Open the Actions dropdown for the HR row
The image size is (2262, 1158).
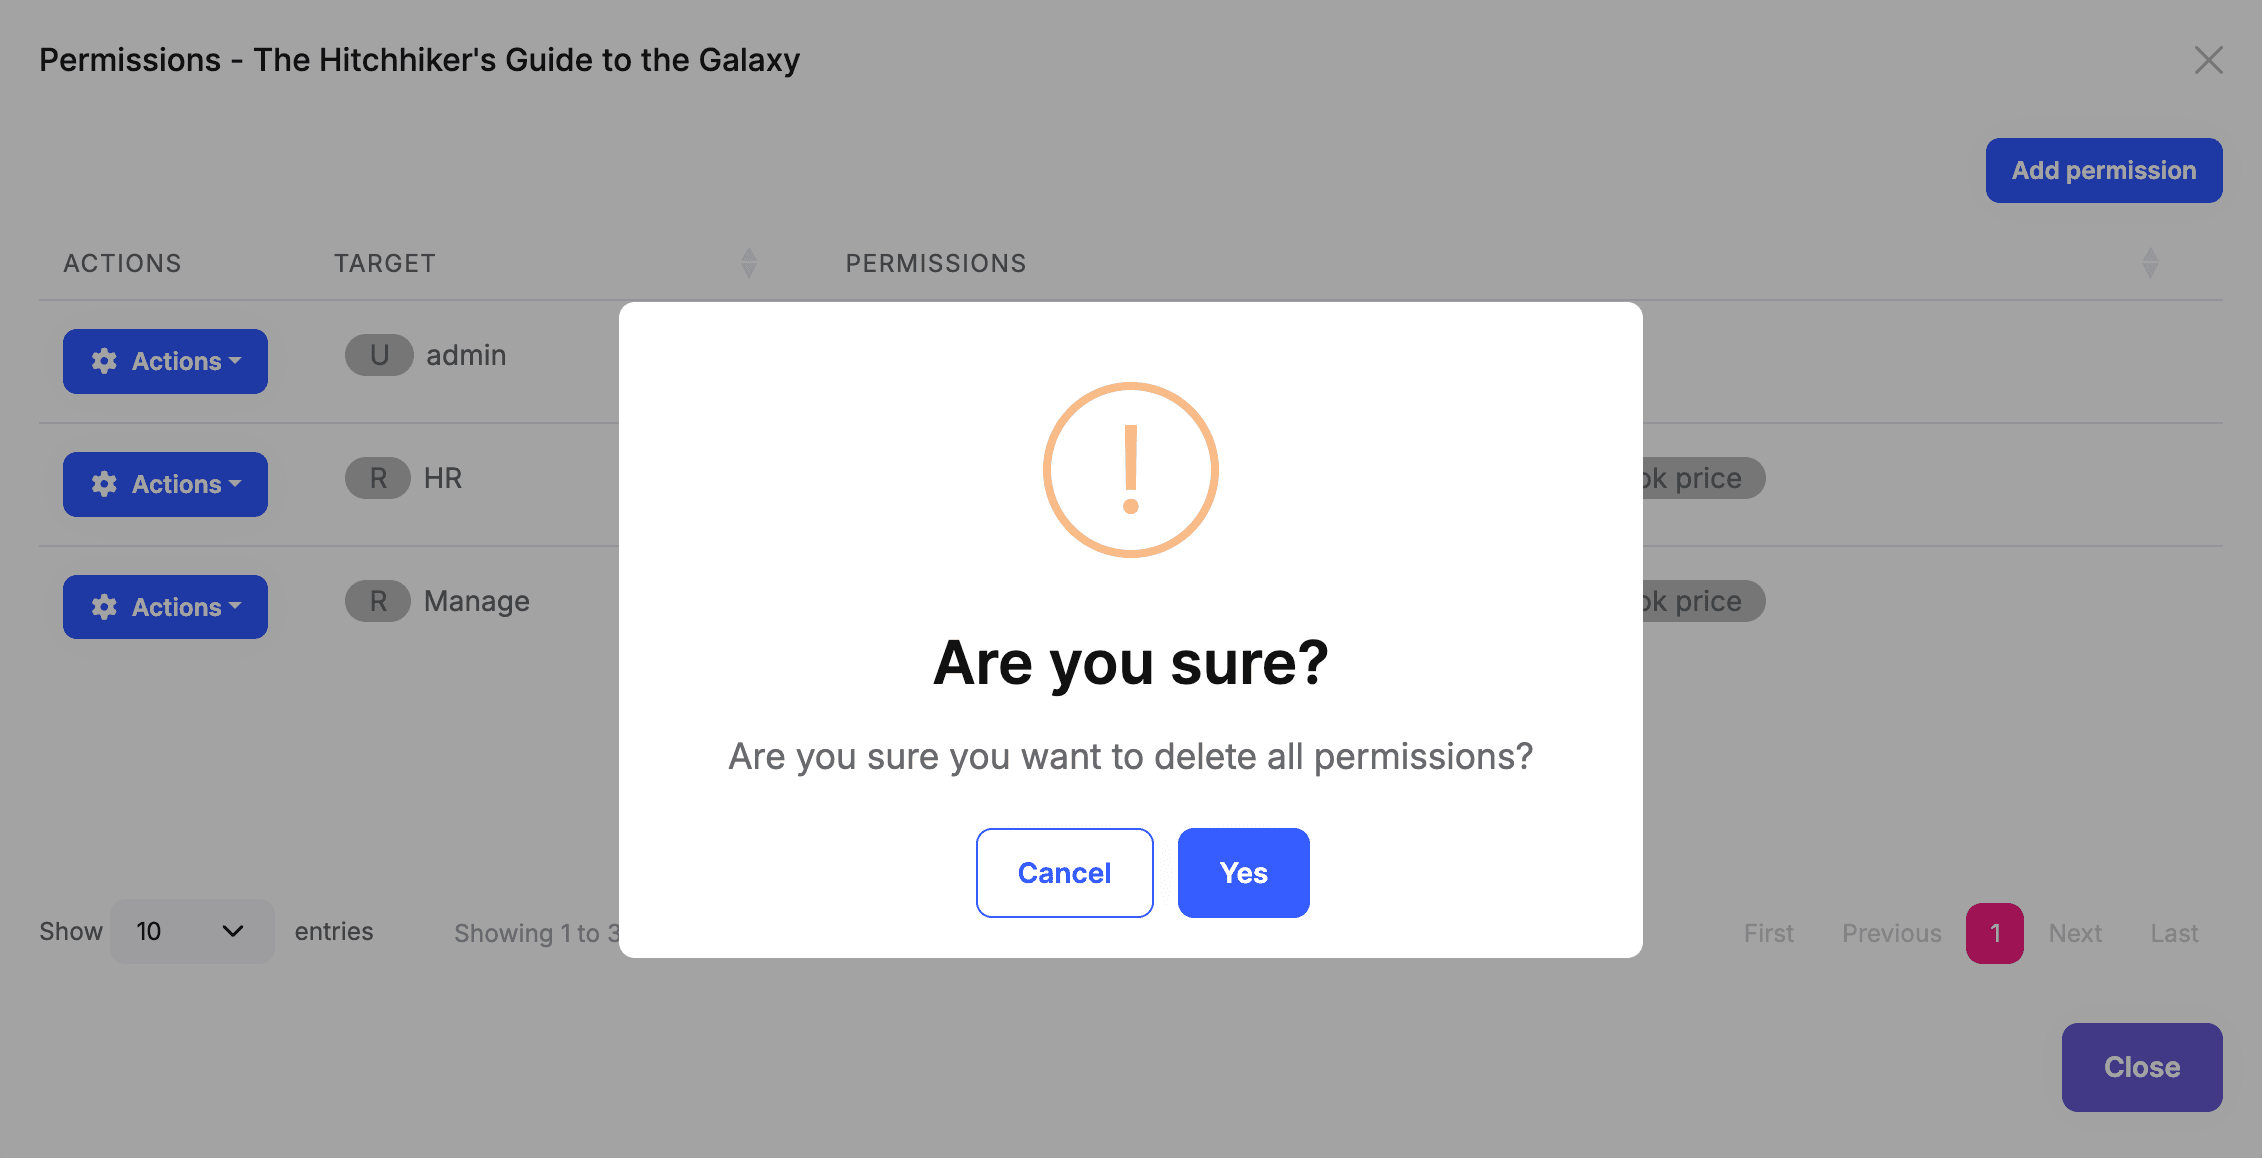click(165, 484)
